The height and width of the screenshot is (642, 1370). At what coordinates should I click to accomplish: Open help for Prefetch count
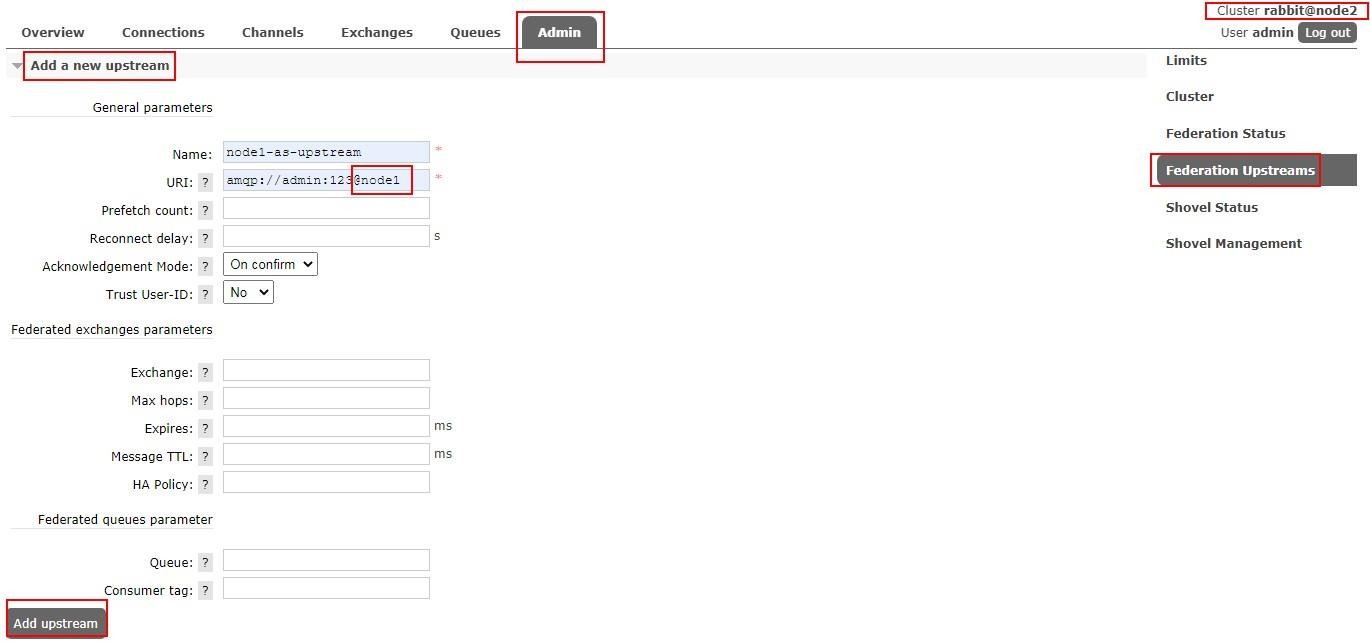pyautogui.click(x=205, y=210)
